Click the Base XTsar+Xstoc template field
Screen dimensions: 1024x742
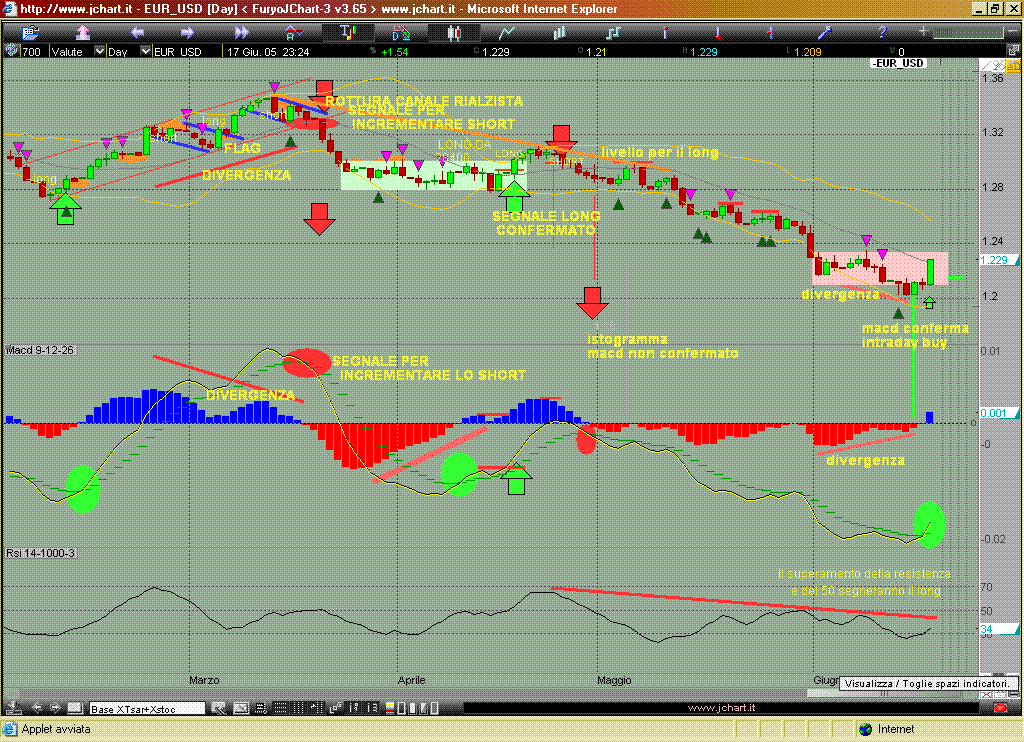[x=146, y=708]
